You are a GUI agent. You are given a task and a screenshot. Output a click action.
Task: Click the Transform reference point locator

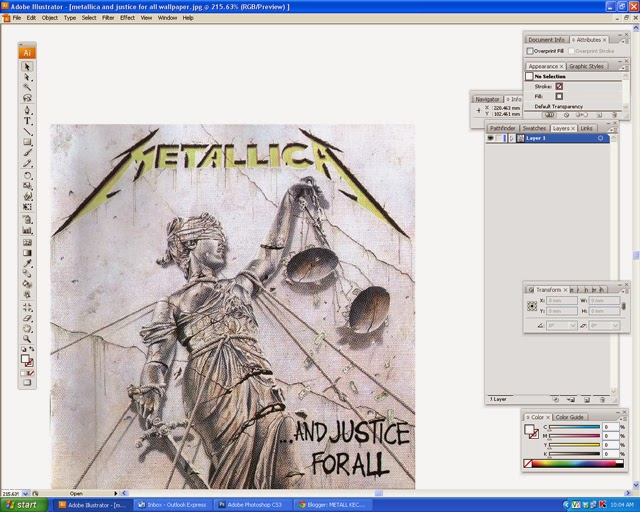coord(532,306)
